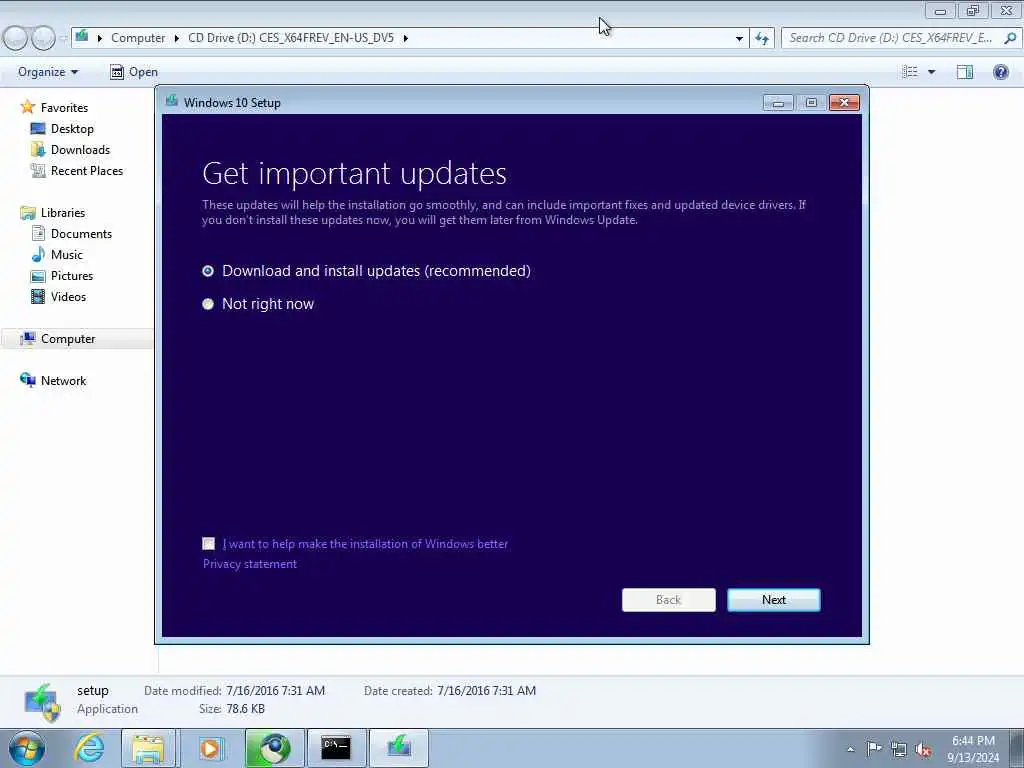Open the Pictures library
The image size is (1024, 768).
(72, 276)
